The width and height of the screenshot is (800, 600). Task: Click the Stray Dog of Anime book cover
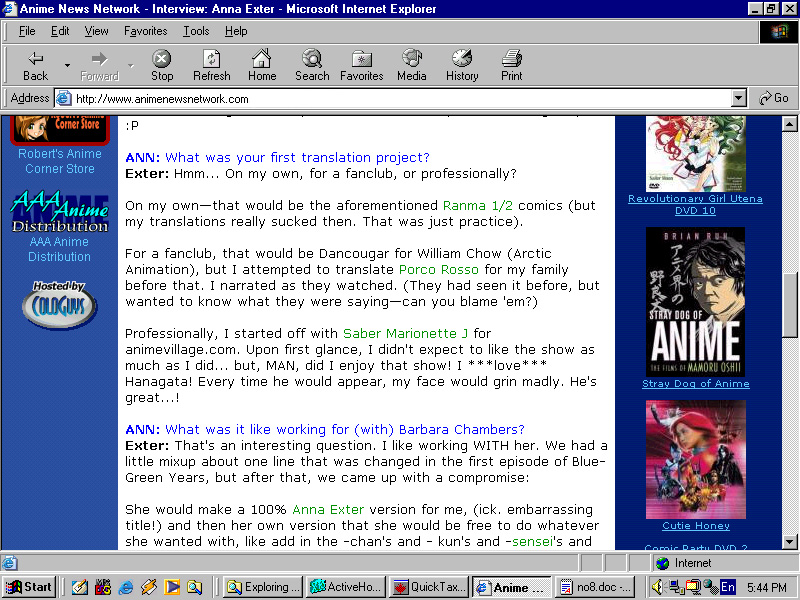tap(695, 302)
